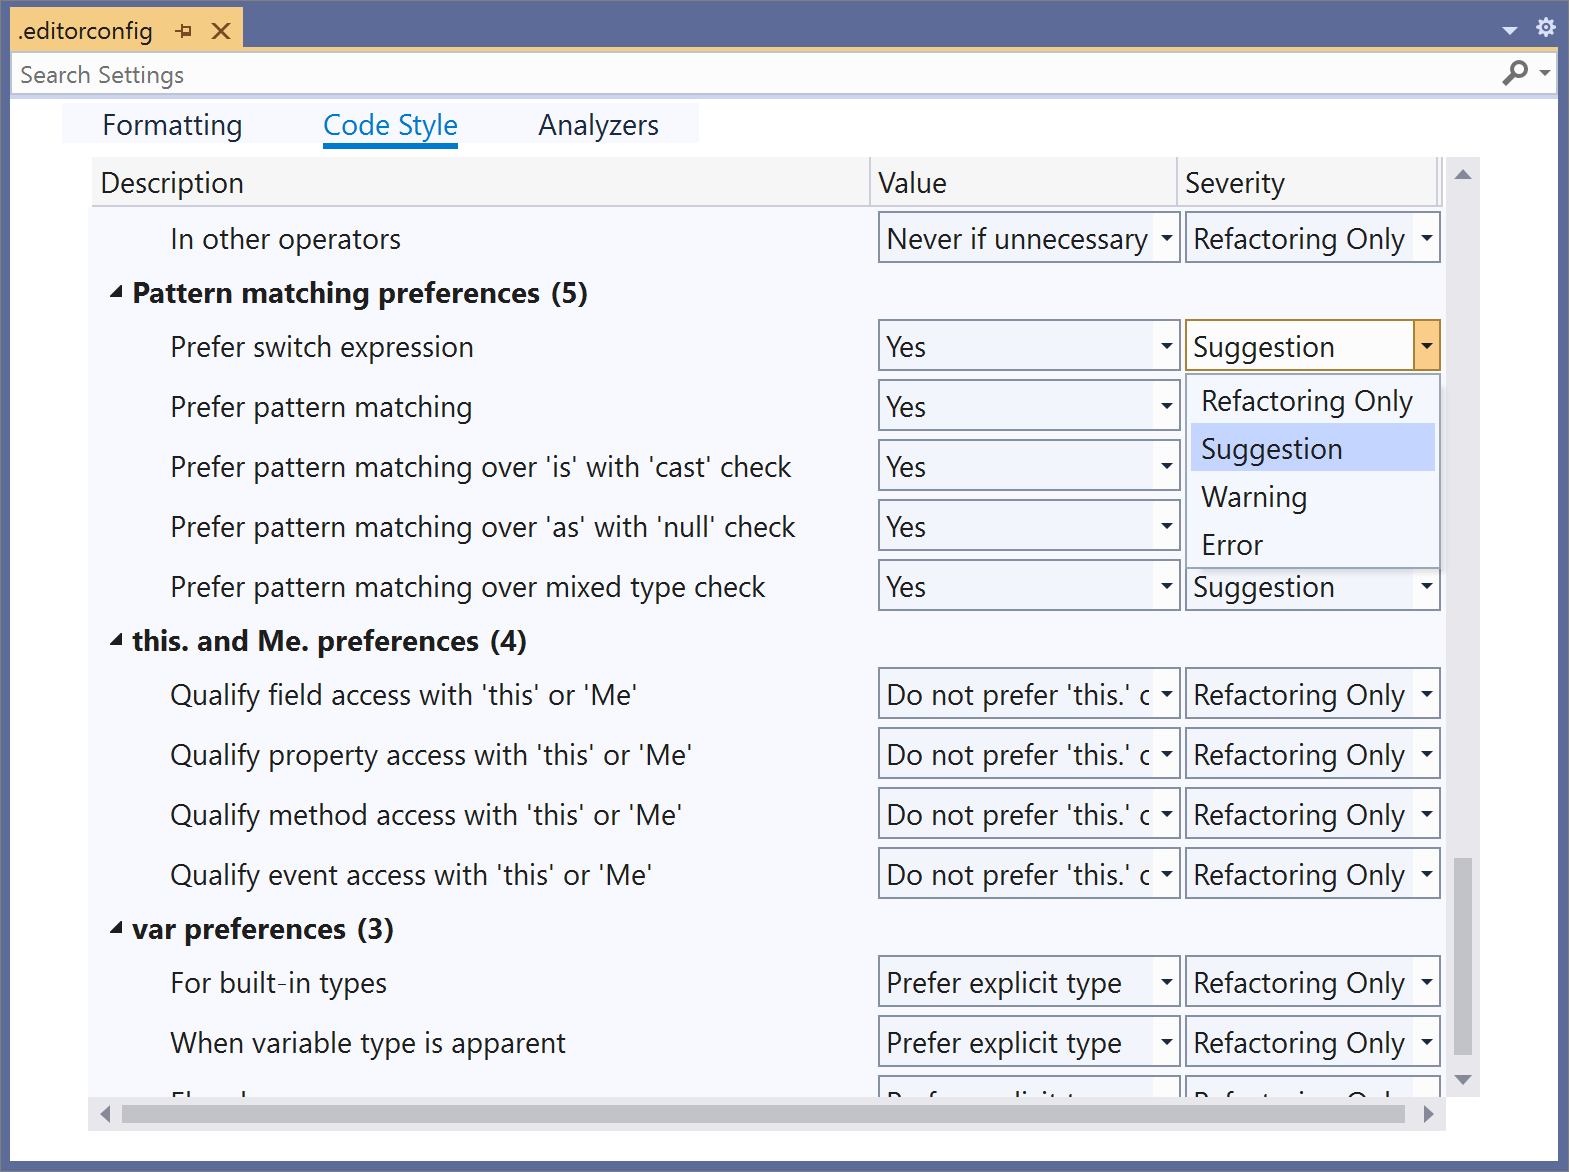Select the 'In other operators' row text
The height and width of the screenshot is (1172, 1569).
pyautogui.click(x=285, y=239)
